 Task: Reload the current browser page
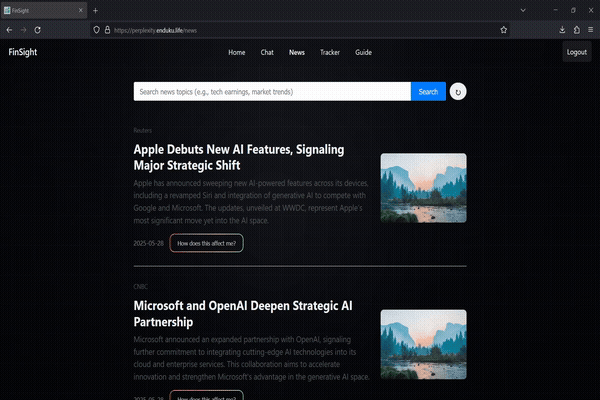[38, 30]
